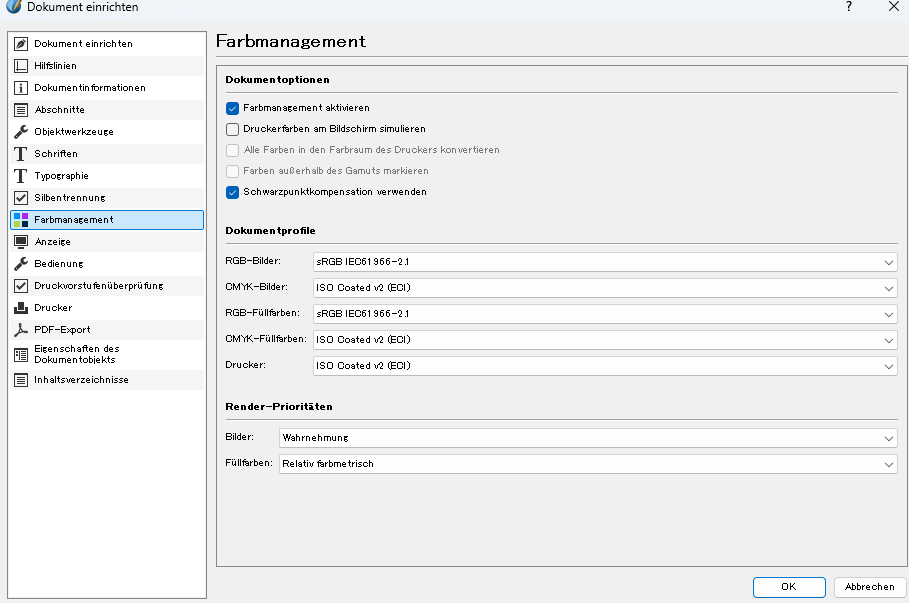This screenshot has width=909, height=603.
Task: Click the Farbmanagement color squares icon
Action: 21,220
